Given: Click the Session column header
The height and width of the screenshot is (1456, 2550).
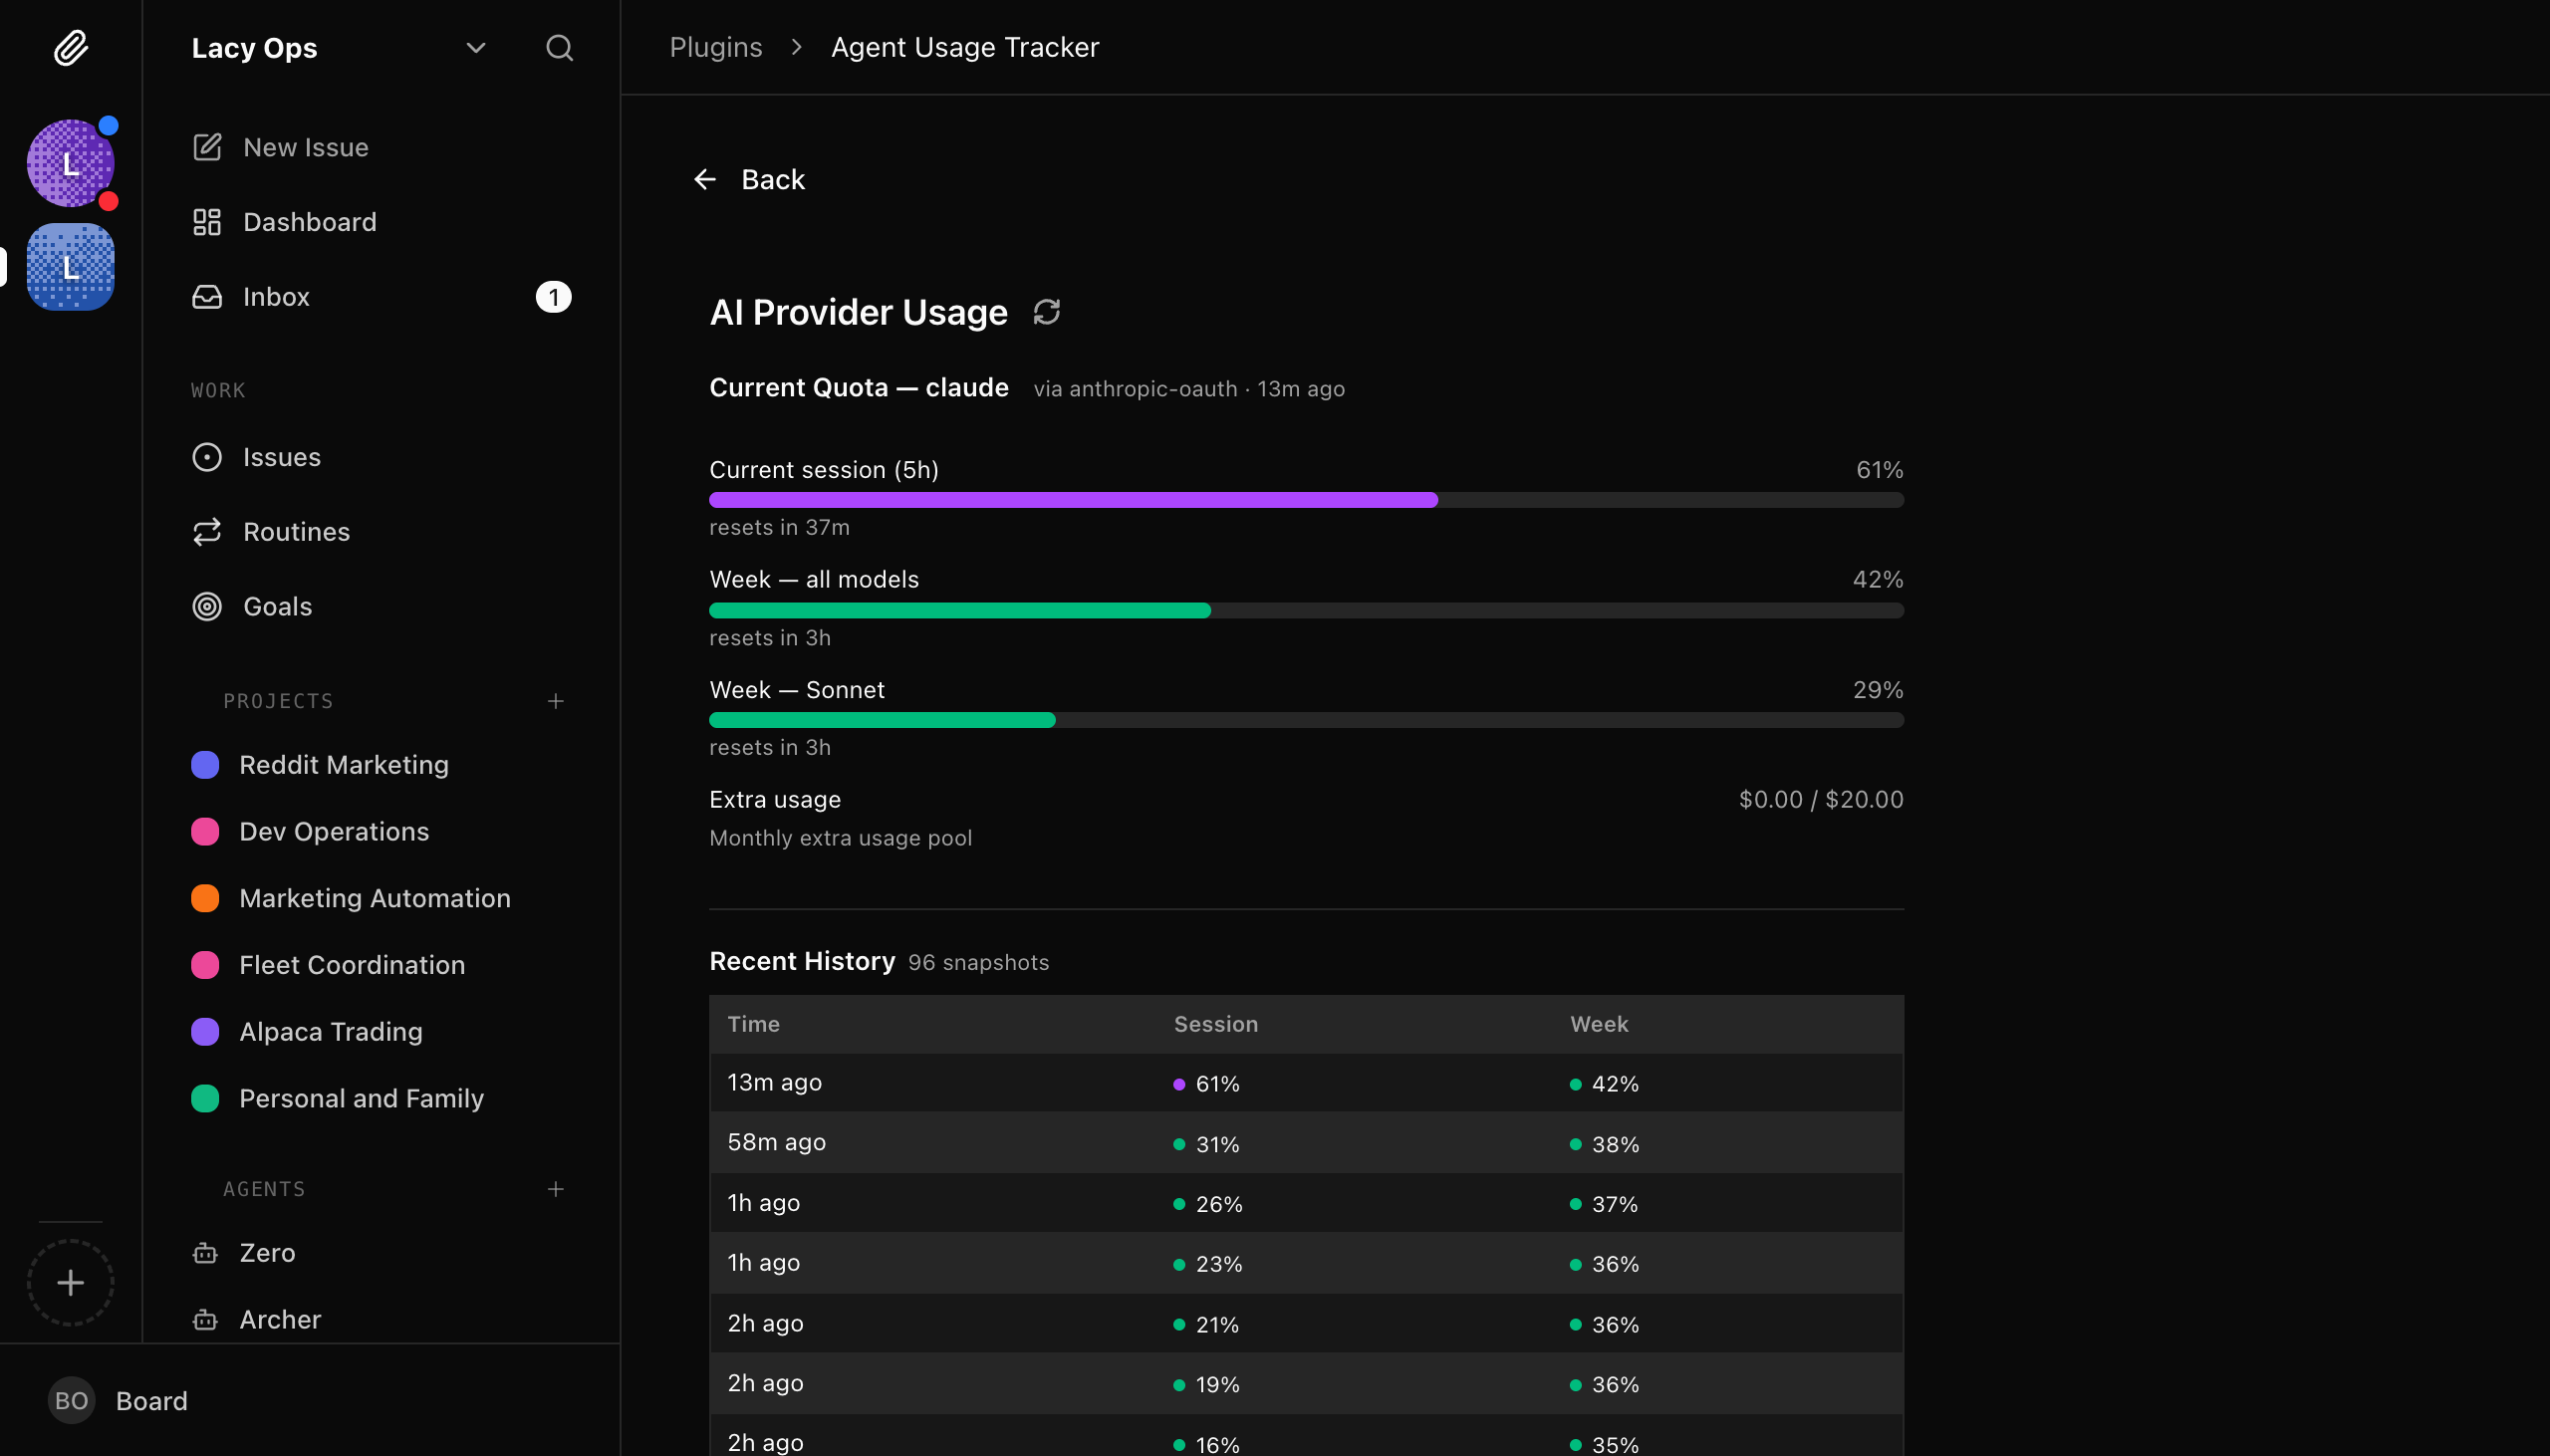Looking at the screenshot, I should tap(1216, 1024).
